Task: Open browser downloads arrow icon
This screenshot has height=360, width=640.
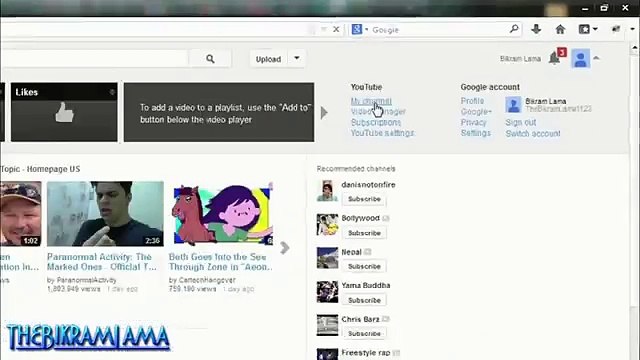Action: [536, 29]
